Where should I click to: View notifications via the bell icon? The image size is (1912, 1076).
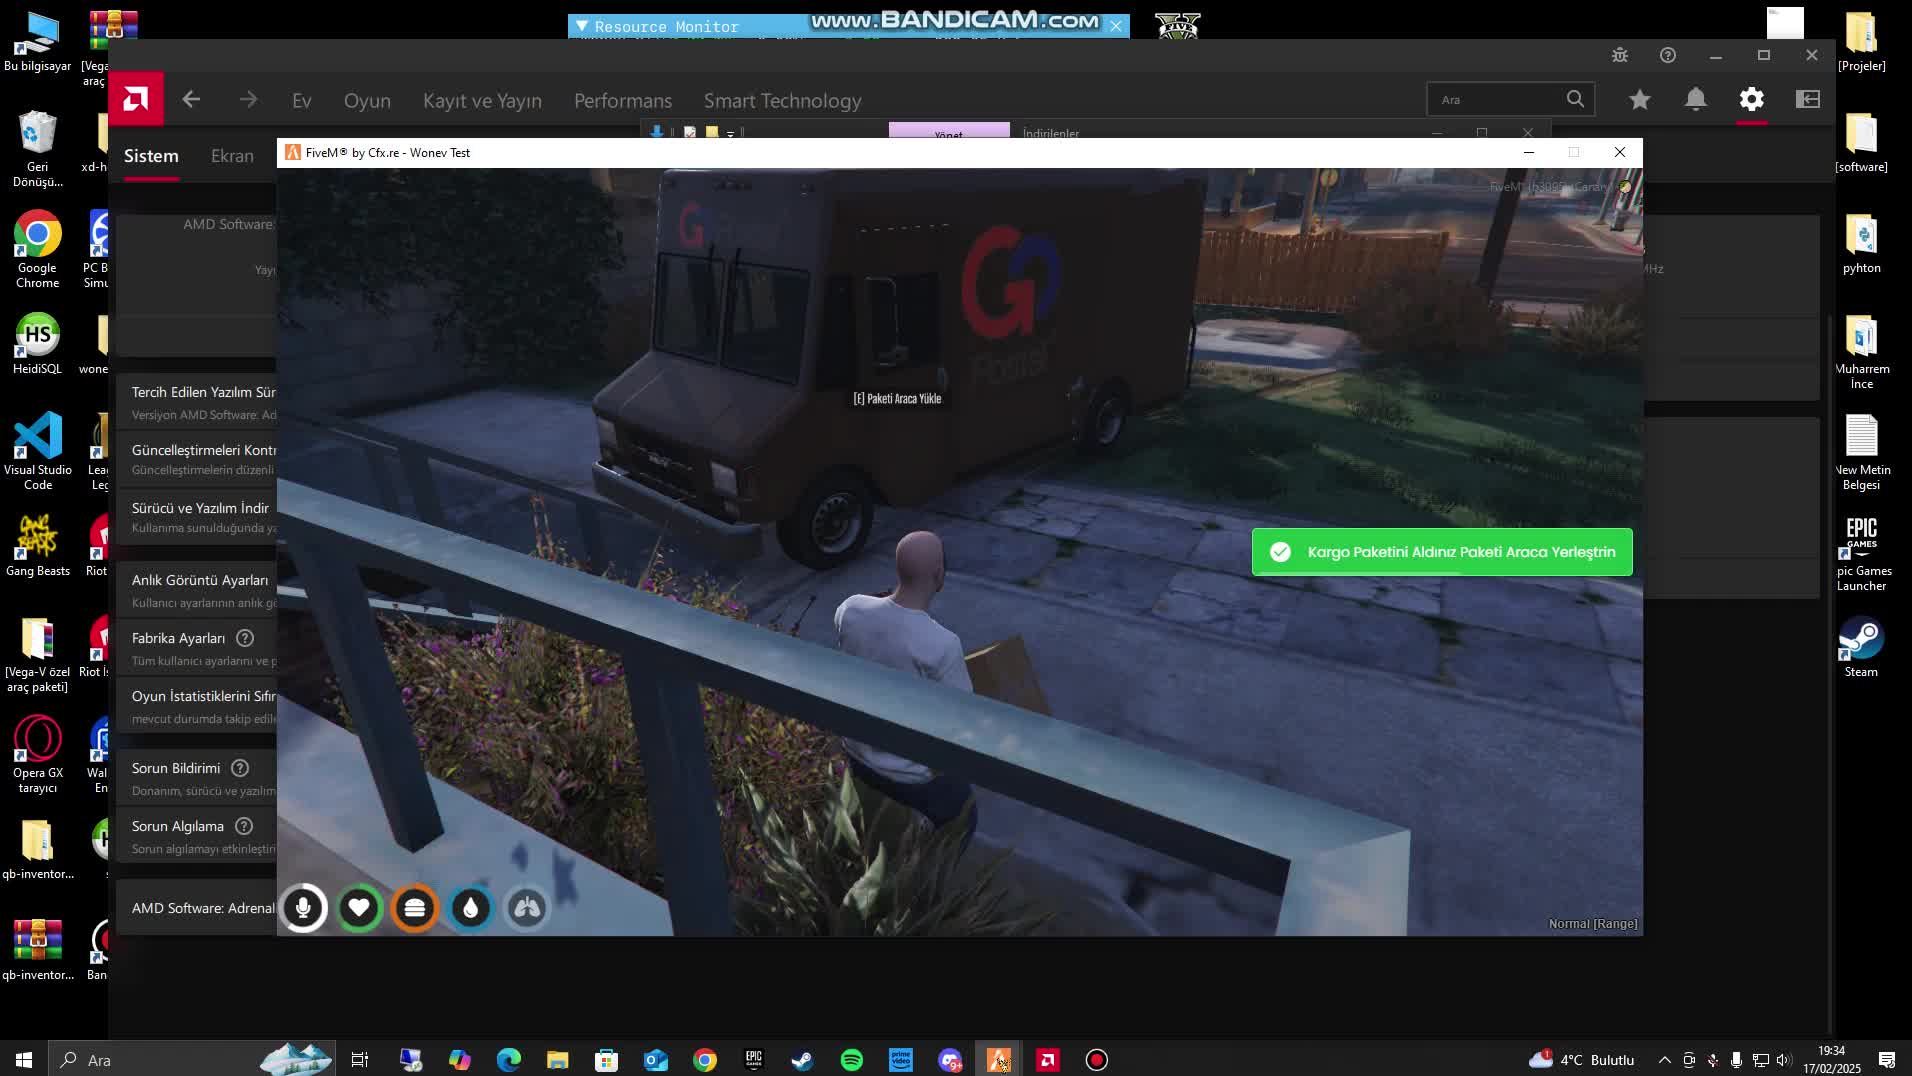click(x=1696, y=99)
